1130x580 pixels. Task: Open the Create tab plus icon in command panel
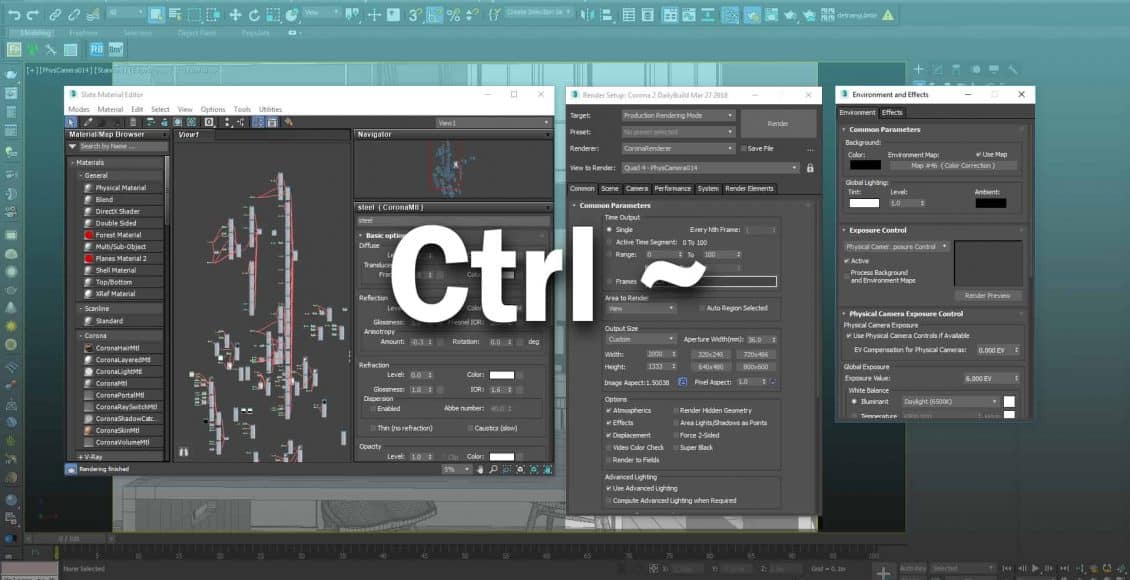[x=918, y=69]
